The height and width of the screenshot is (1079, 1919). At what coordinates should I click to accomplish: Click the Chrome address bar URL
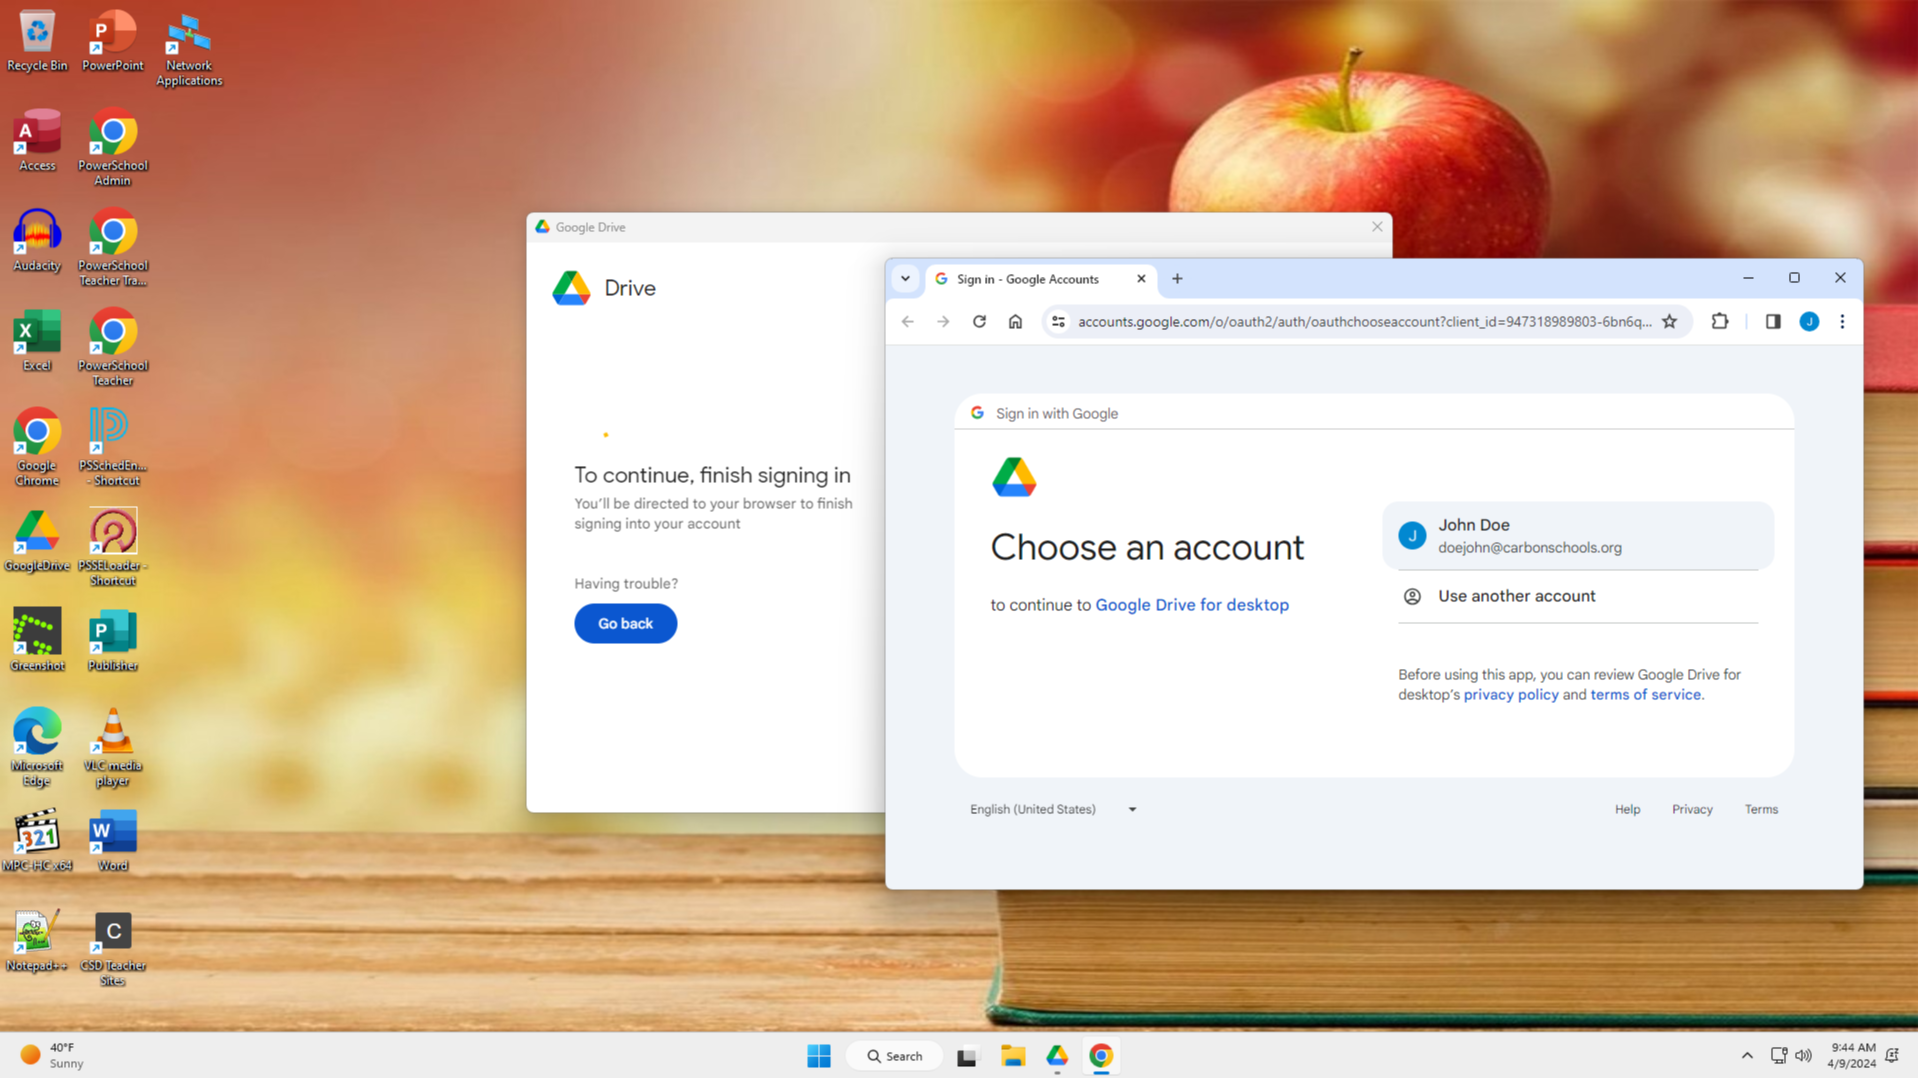(1364, 322)
